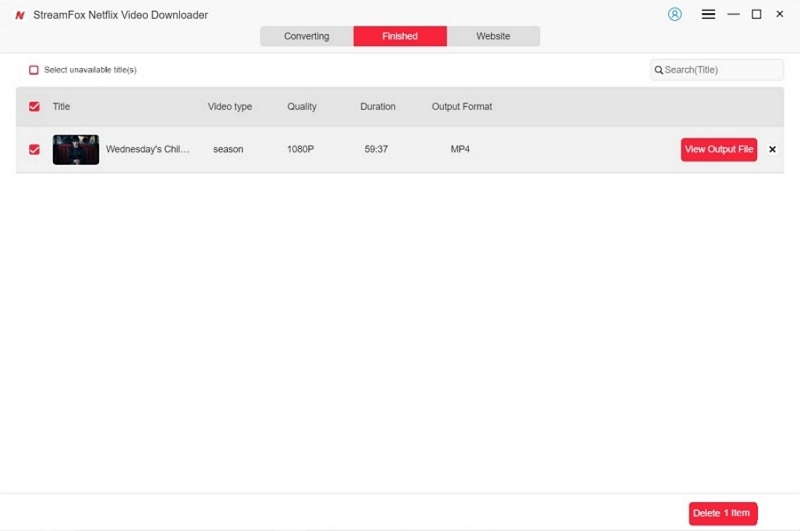Uncheck the select-all checkbox in the Title header

pyautogui.click(x=34, y=107)
